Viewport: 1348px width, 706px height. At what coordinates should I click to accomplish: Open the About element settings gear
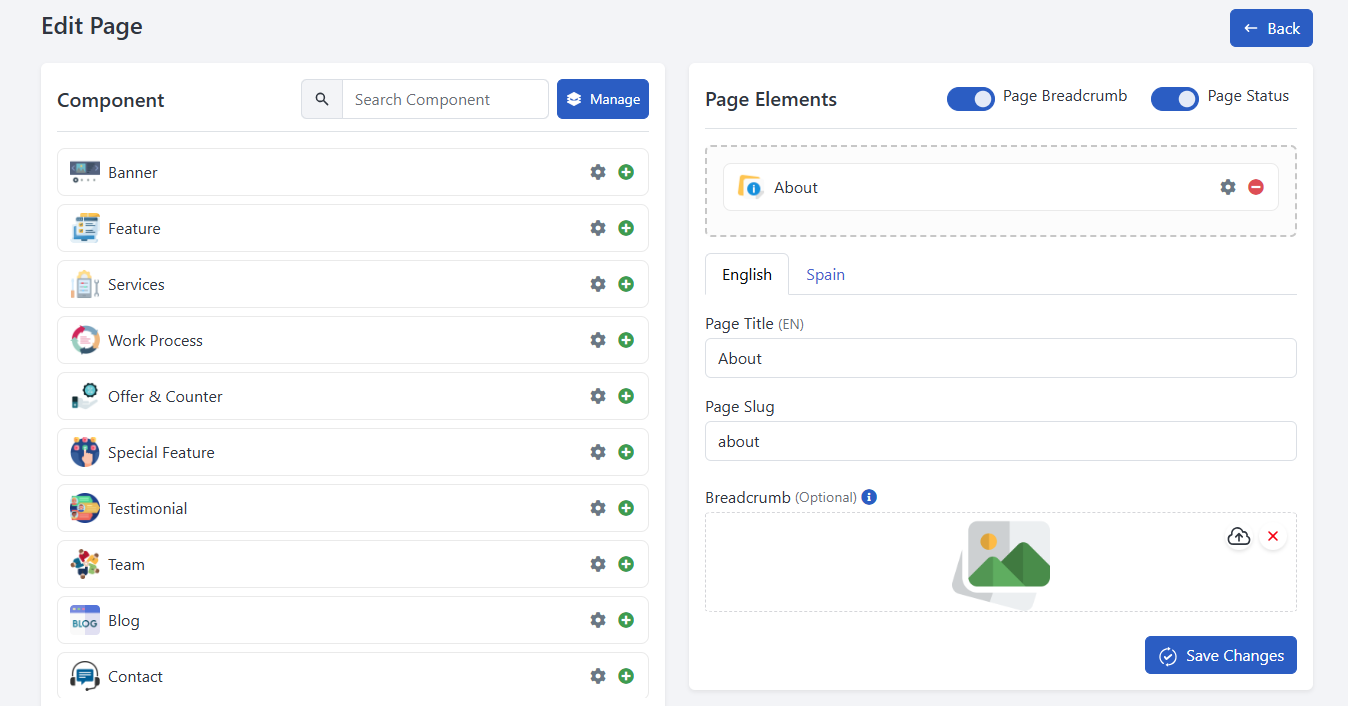[1228, 186]
